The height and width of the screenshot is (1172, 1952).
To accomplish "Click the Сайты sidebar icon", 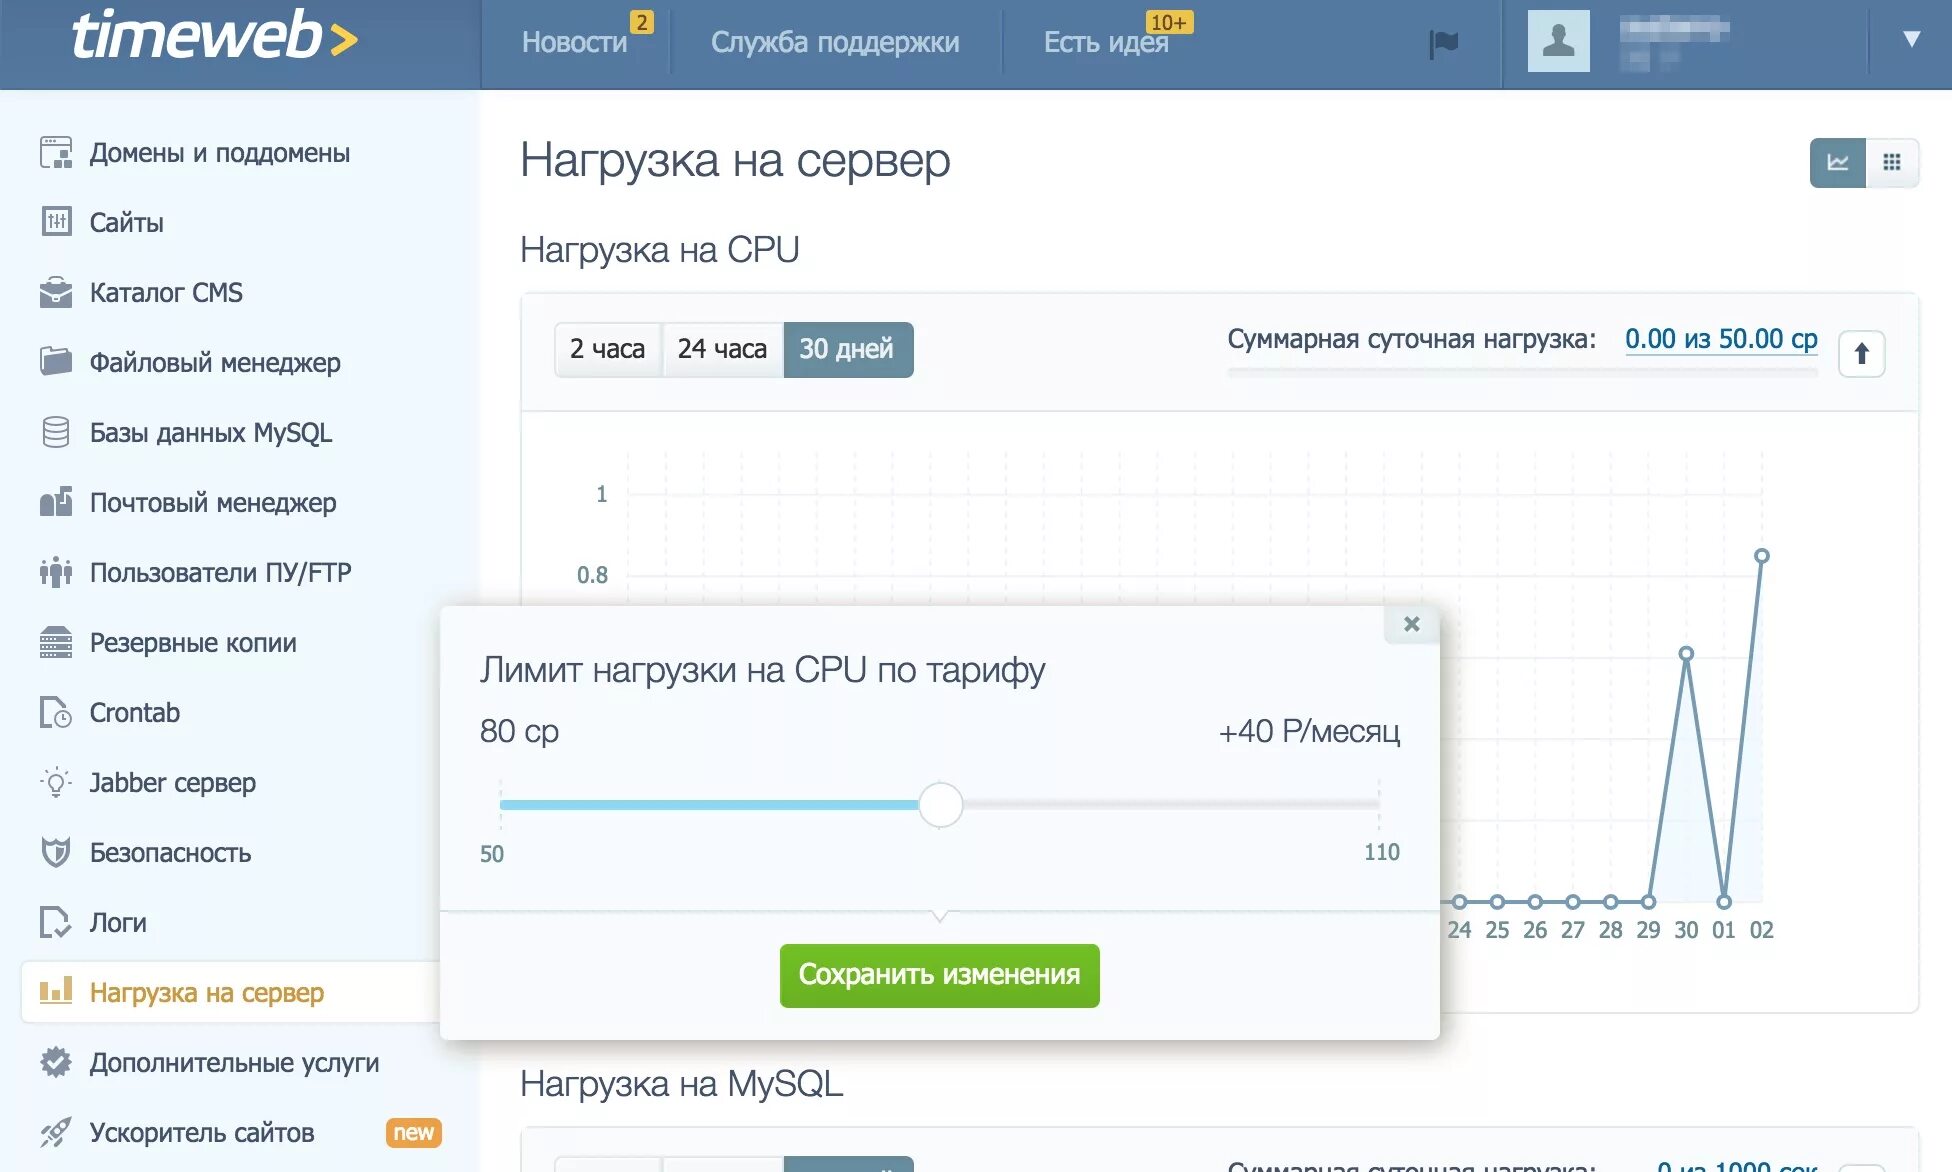I will [56, 222].
